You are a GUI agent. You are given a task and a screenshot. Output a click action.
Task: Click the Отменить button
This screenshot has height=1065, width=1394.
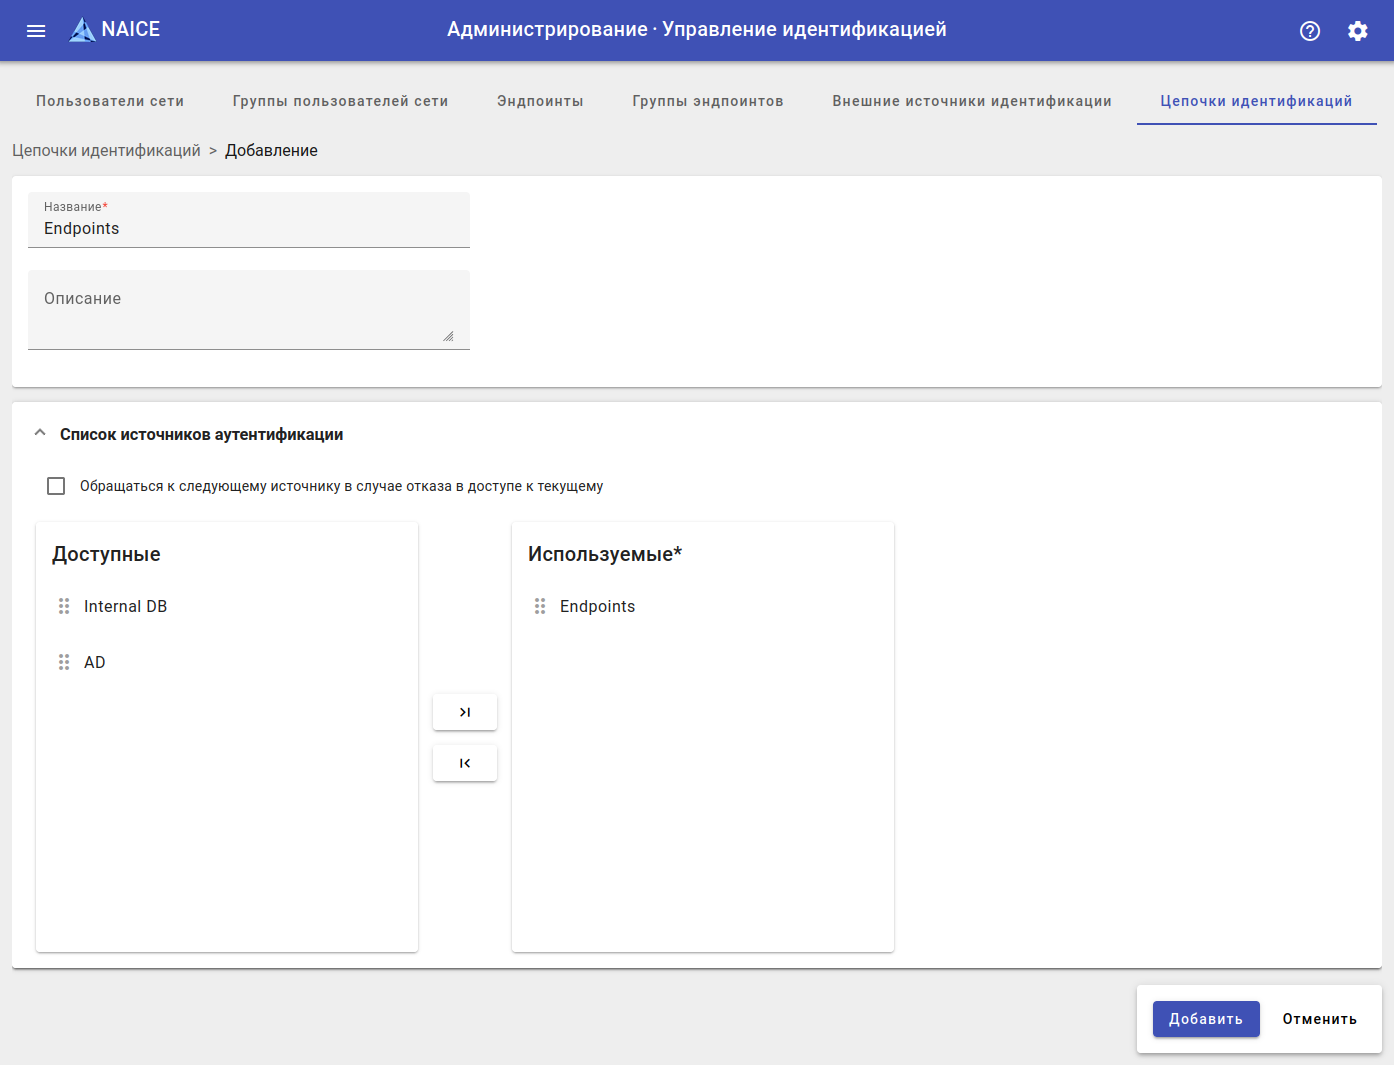[1320, 1019]
